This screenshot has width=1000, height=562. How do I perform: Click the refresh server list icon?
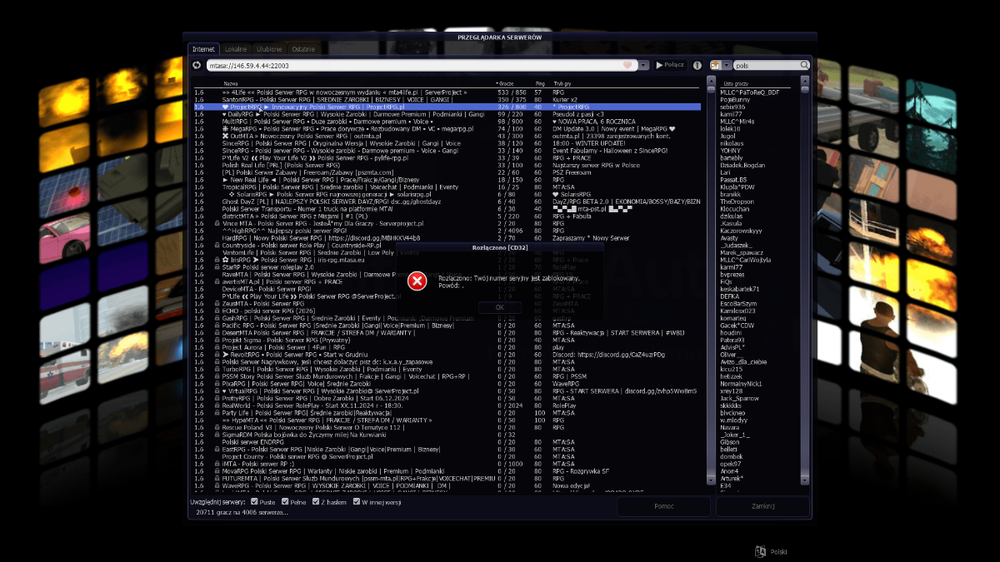point(196,65)
